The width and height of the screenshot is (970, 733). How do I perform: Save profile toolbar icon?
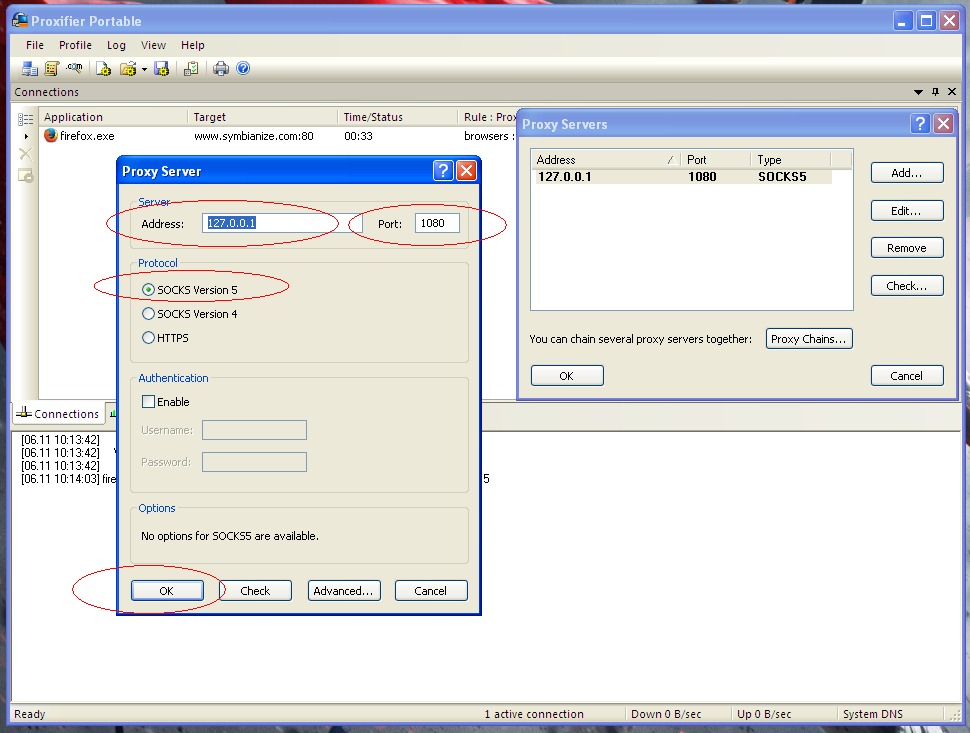point(161,69)
